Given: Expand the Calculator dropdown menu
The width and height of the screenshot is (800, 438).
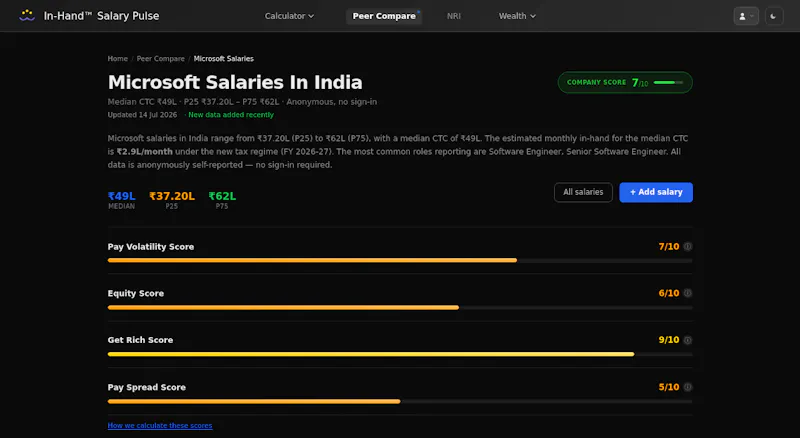Looking at the screenshot, I should click(289, 16).
